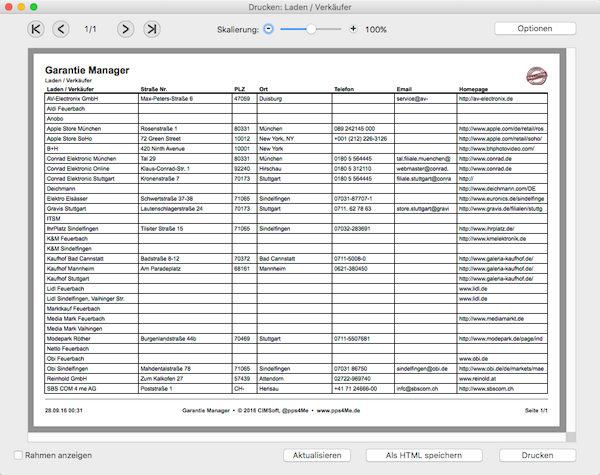
Task: Click the PLZ column header
Action: pyautogui.click(x=240, y=89)
